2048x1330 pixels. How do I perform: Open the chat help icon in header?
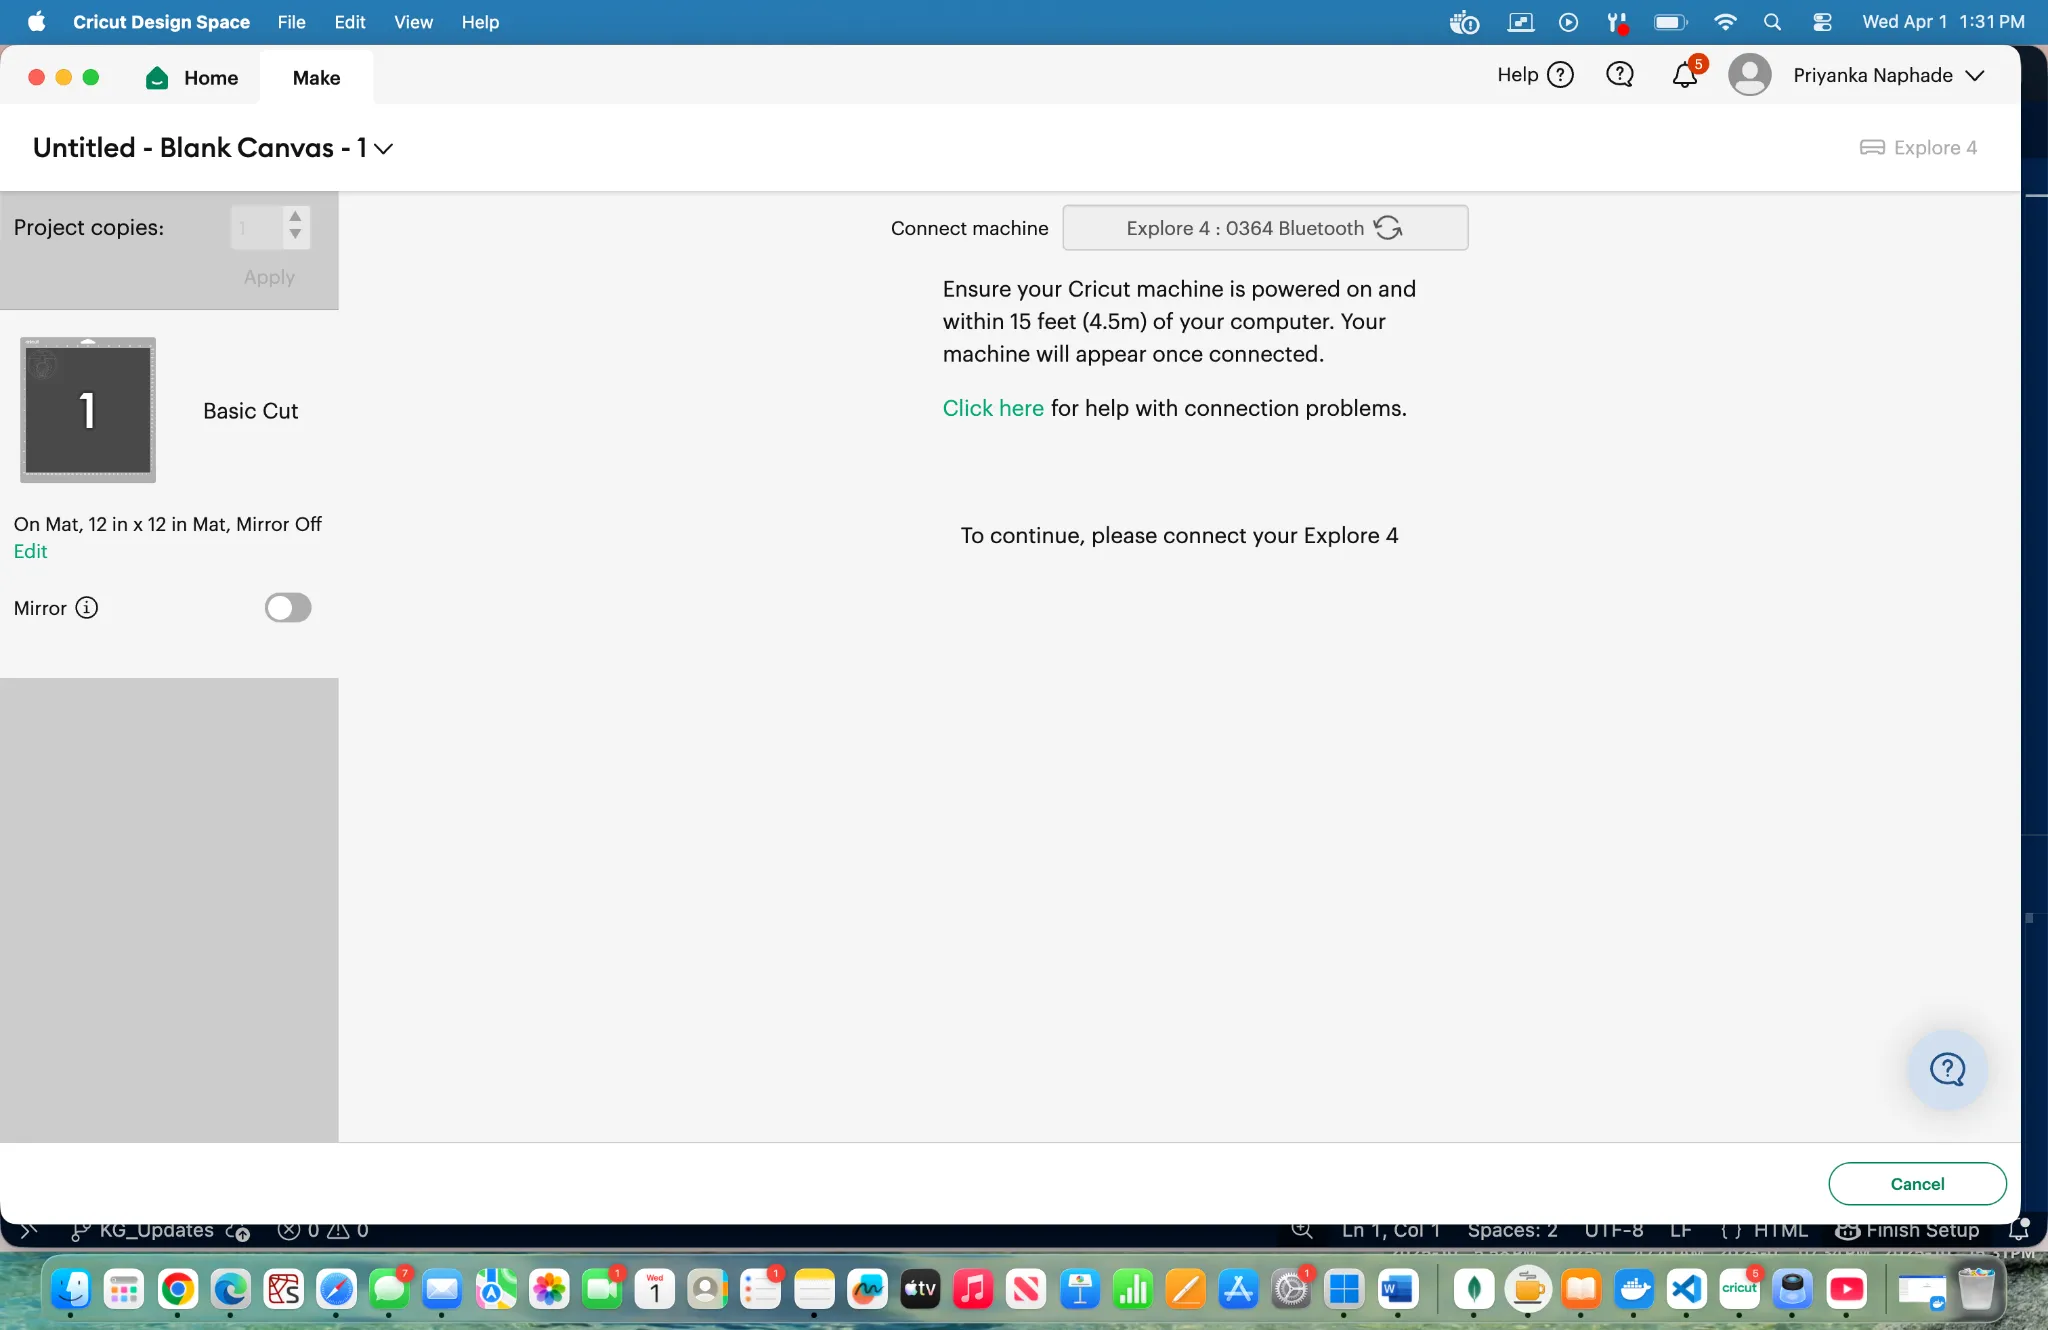coord(1619,75)
